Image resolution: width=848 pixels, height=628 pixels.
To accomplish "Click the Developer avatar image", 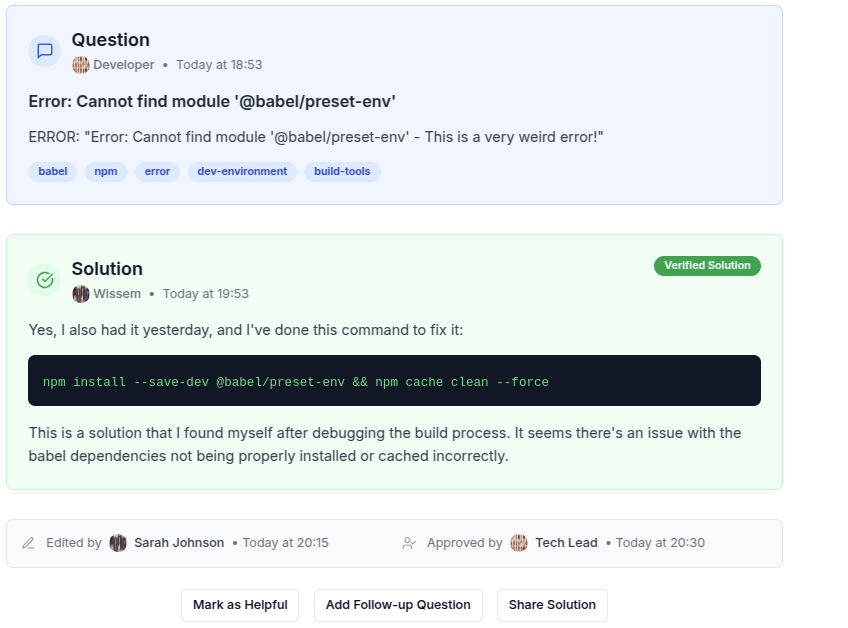I will click(x=81, y=65).
